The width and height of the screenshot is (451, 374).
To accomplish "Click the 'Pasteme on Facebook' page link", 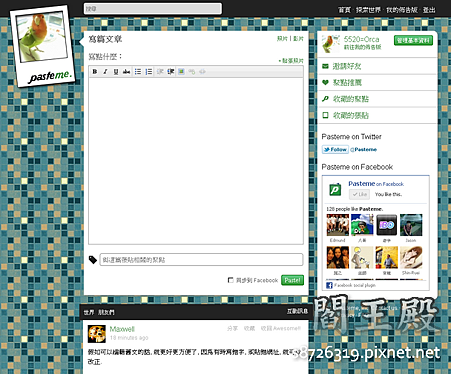I will (x=376, y=184).
